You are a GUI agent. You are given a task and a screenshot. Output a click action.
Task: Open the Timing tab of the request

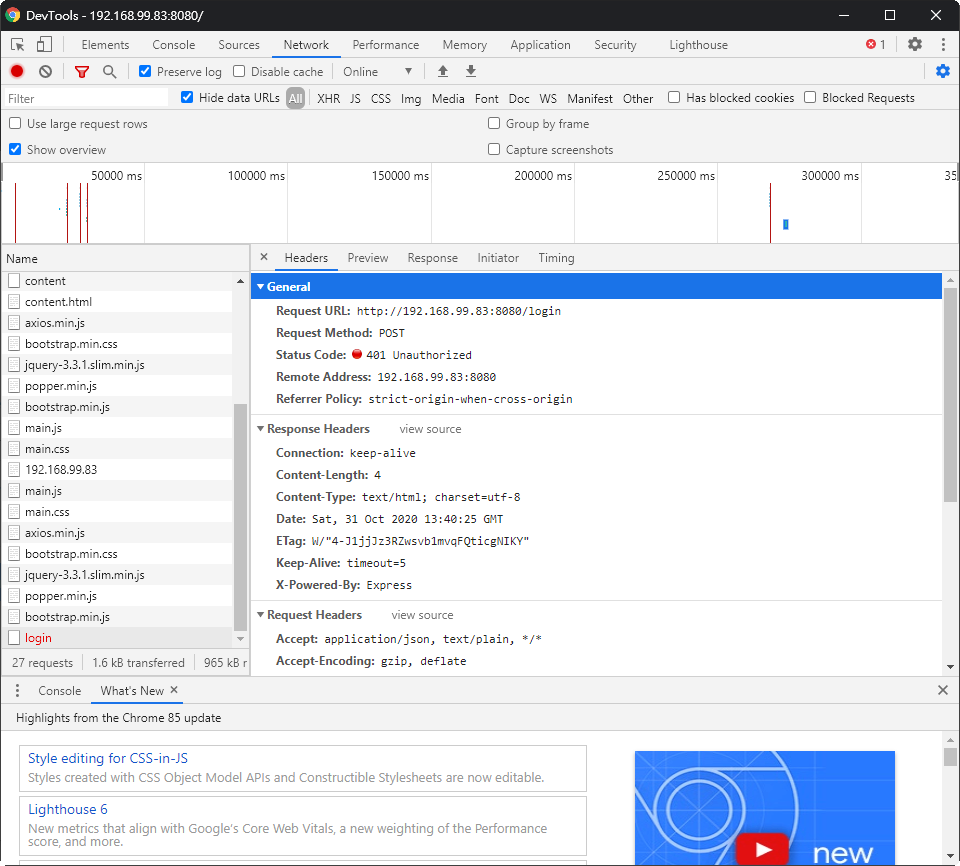[x=557, y=258]
